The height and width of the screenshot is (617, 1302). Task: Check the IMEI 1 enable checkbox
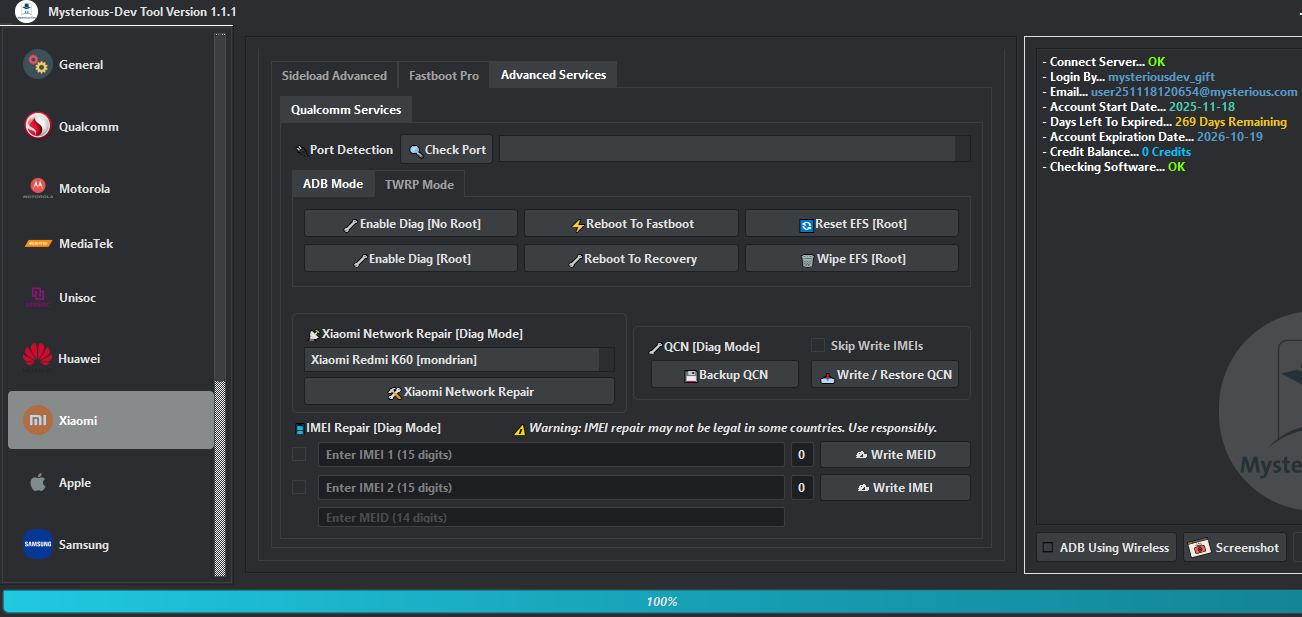pos(298,453)
